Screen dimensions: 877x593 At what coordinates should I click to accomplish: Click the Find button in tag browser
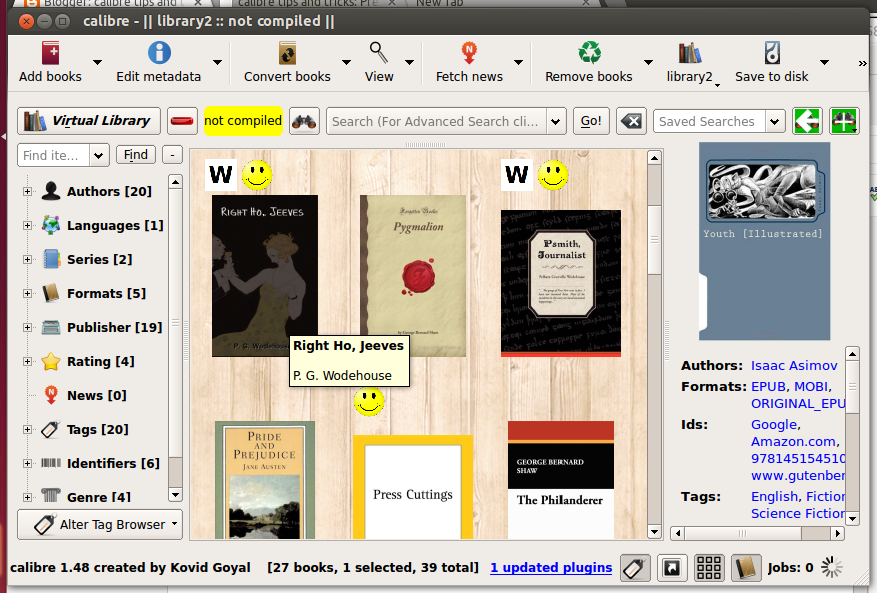(136, 154)
